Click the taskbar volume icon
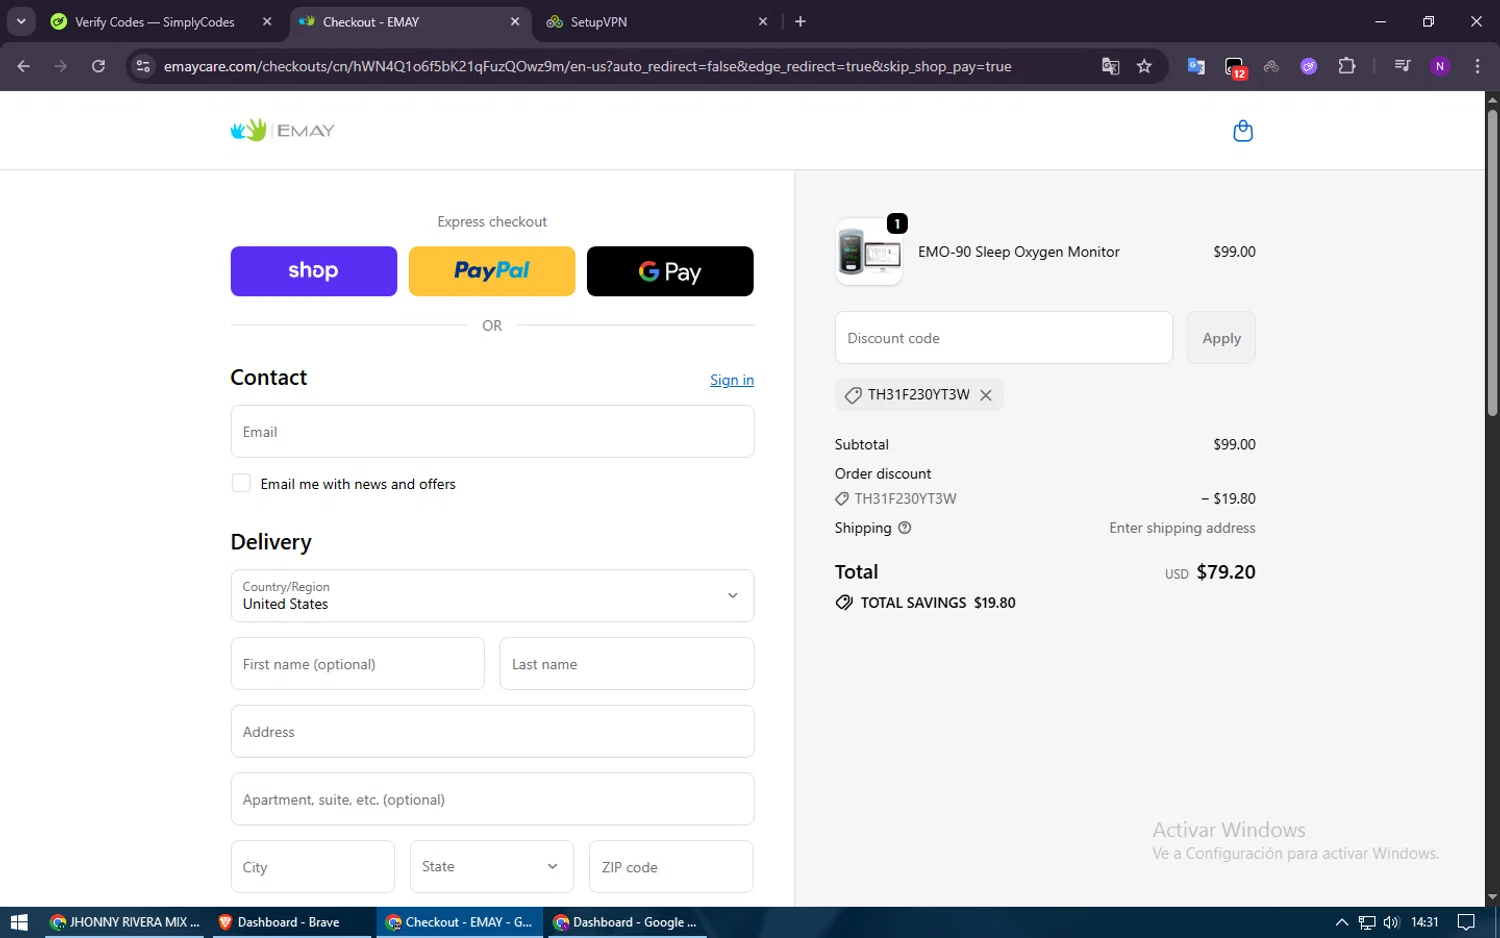Image resolution: width=1500 pixels, height=938 pixels. 1391,922
